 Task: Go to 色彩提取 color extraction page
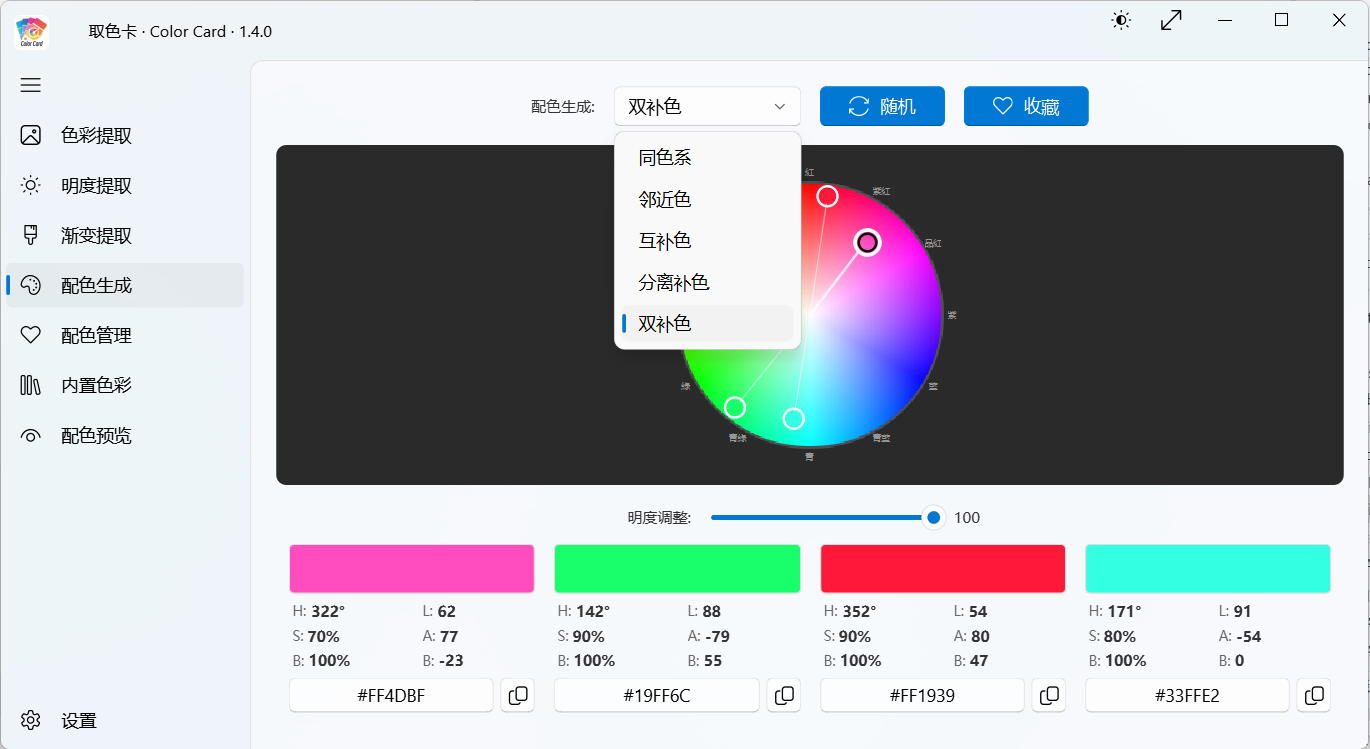[96, 136]
